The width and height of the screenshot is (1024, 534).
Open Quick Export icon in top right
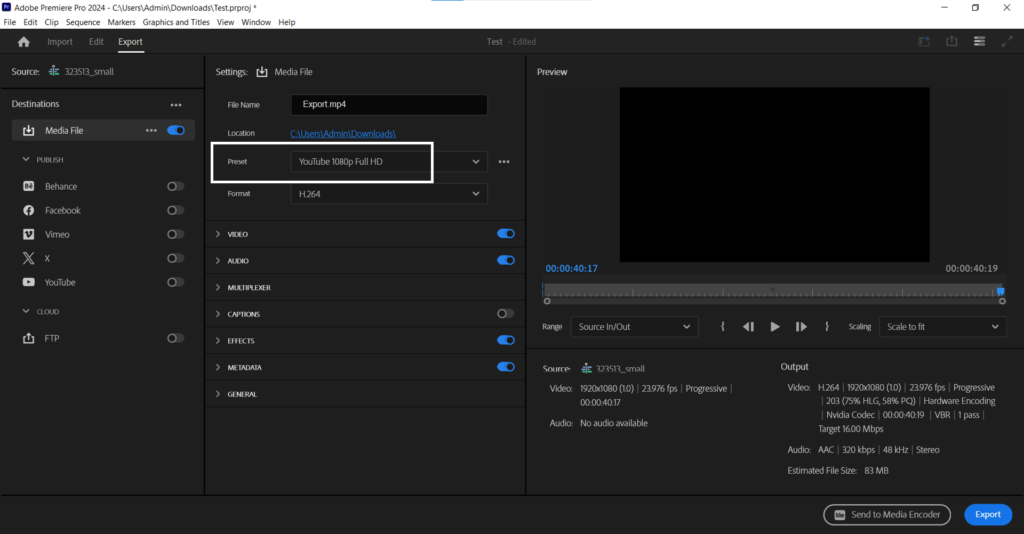point(952,42)
